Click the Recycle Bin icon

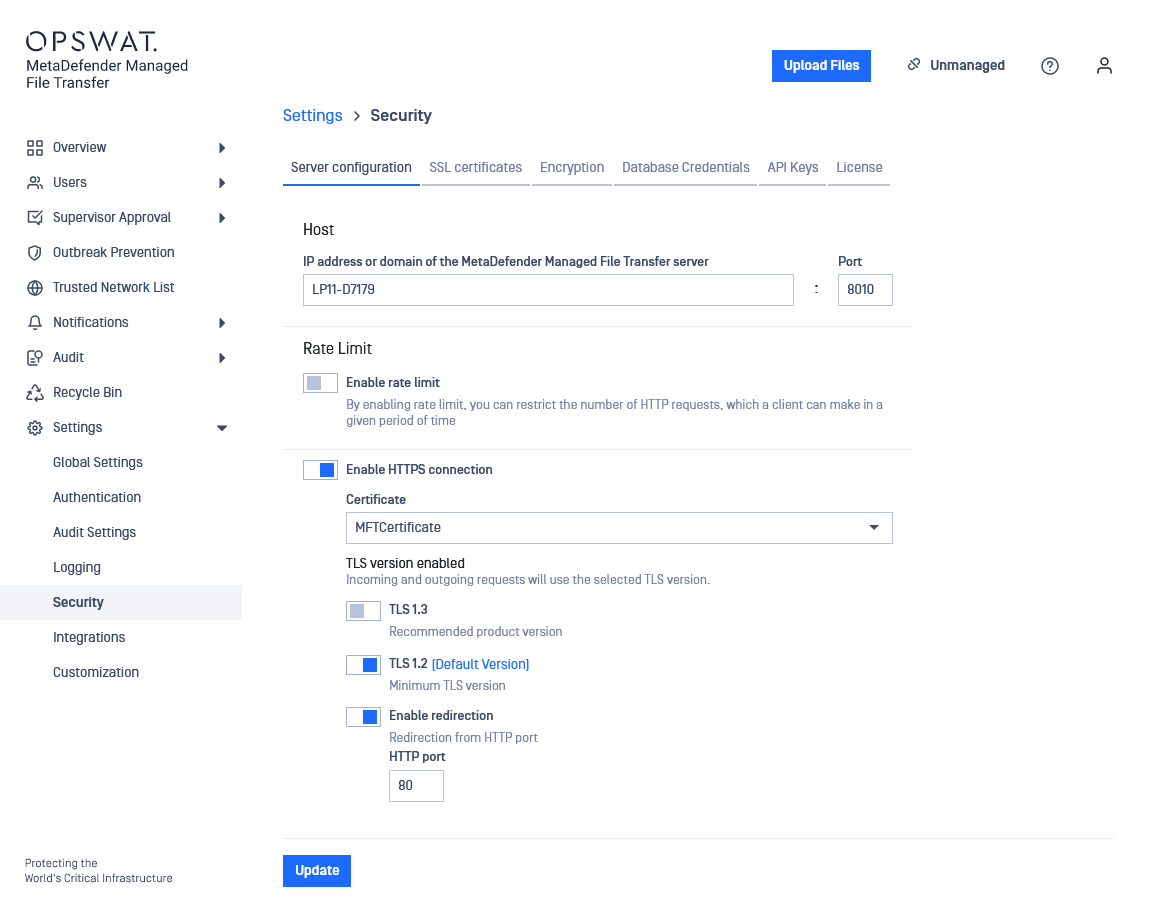pos(35,392)
